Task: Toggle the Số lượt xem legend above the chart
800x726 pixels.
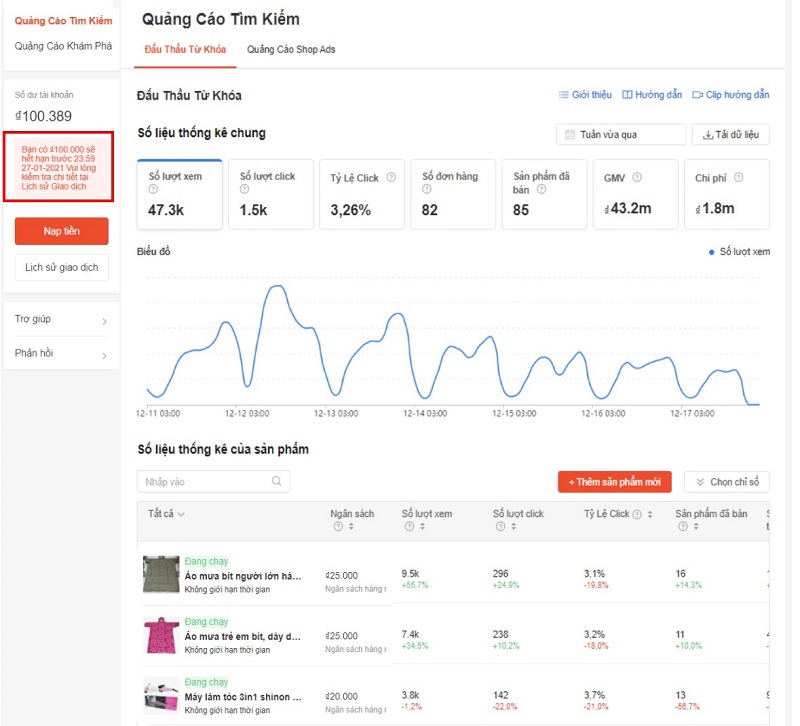Action: tap(740, 252)
